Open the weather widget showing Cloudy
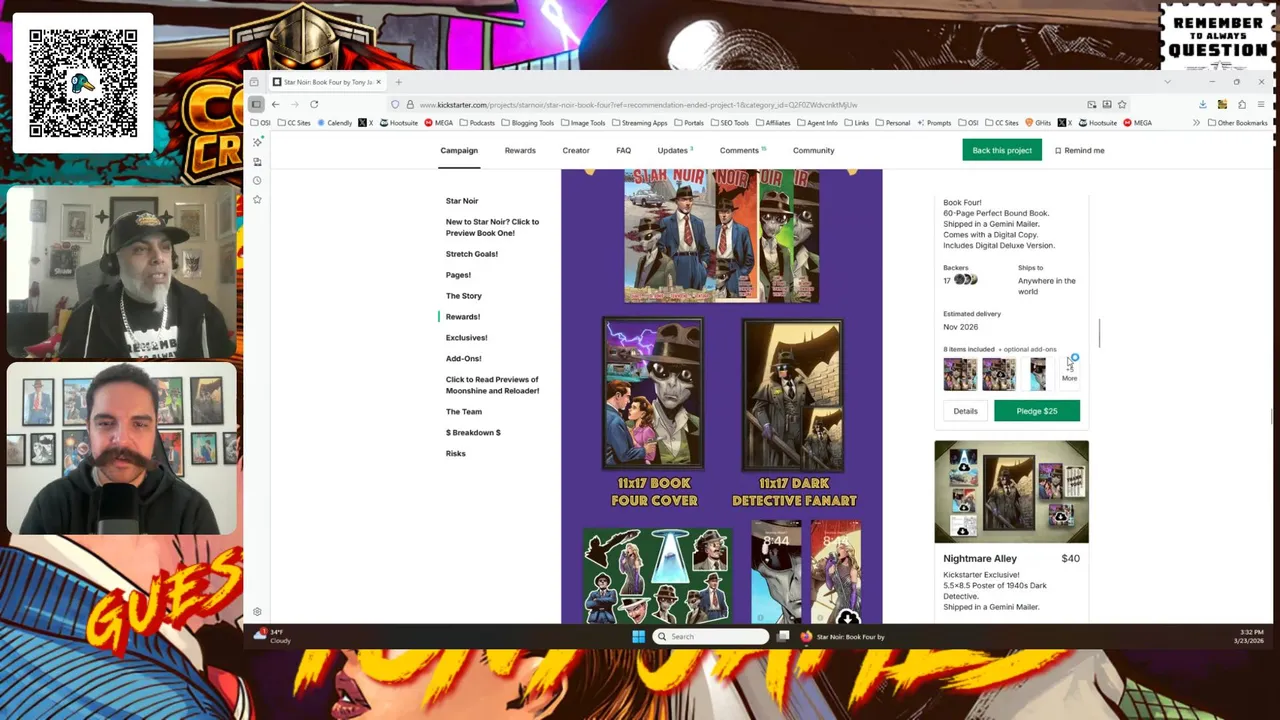This screenshot has height=720, width=1280. pyautogui.click(x=272, y=636)
